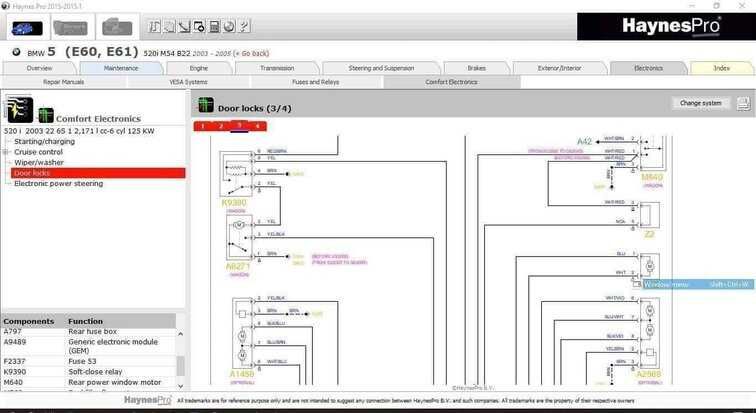The width and height of the screenshot is (756, 413).
Task: Open the Maintenance tab
Action: pos(121,68)
